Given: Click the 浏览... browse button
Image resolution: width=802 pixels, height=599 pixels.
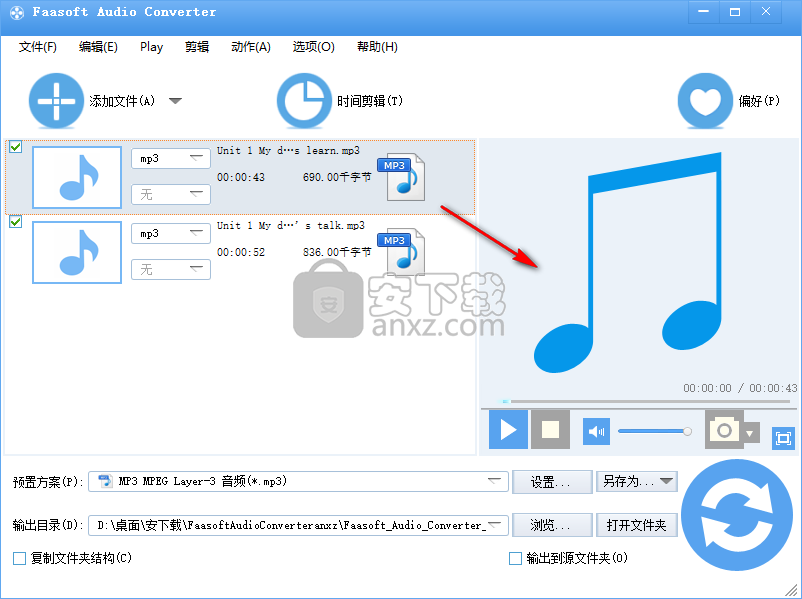Looking at the screenshot, I should 552,525.
